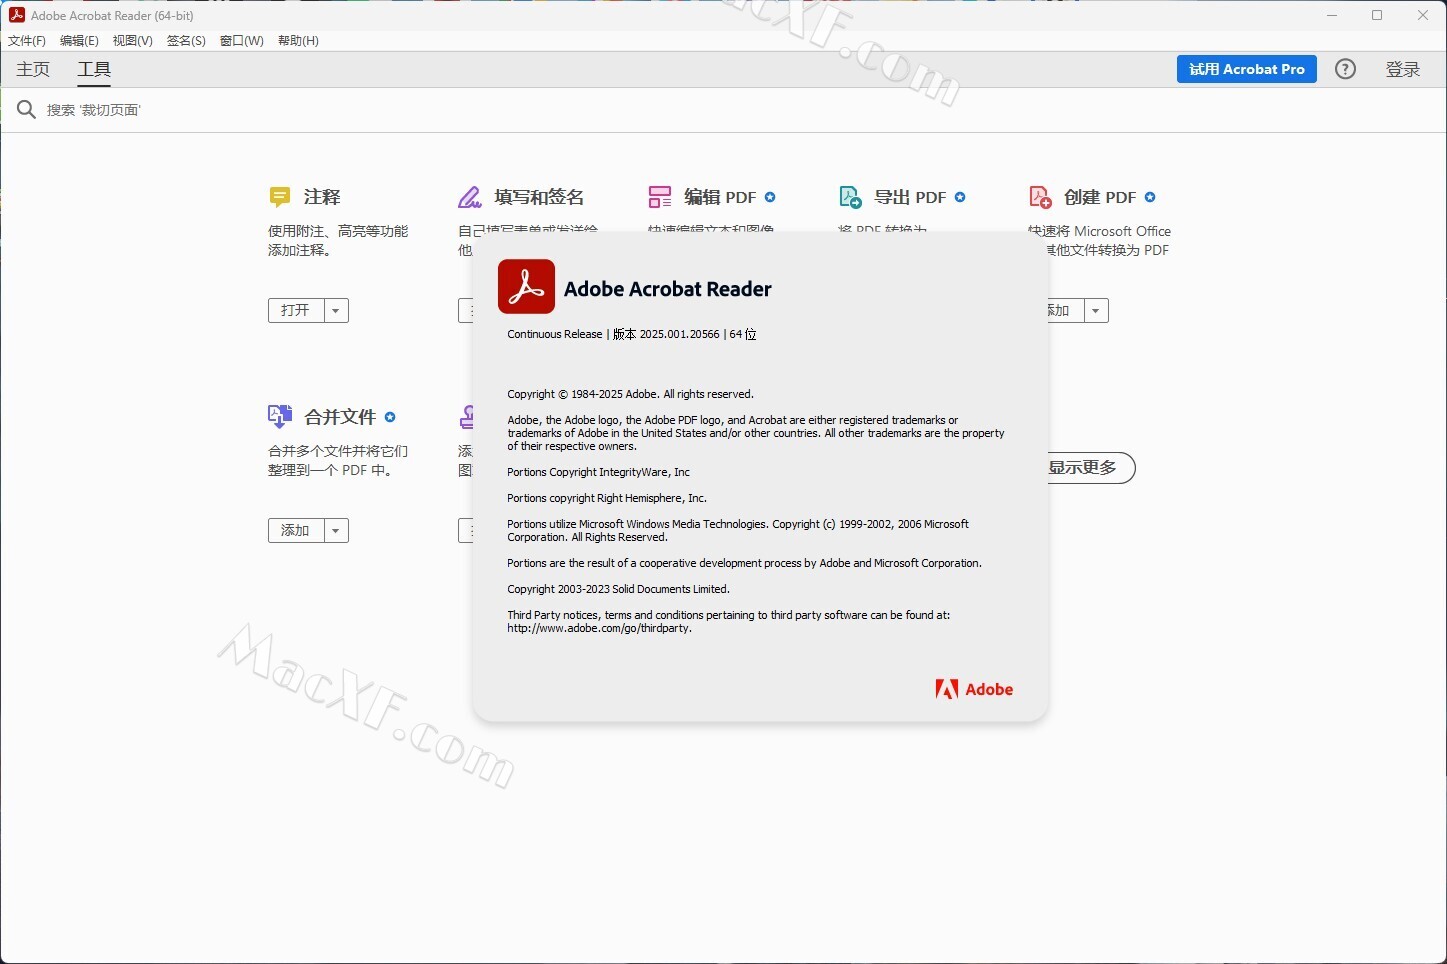Screen dimensions: 1447x964
Task: Click 打开 button under 注释
Action: tap(296, 311)
